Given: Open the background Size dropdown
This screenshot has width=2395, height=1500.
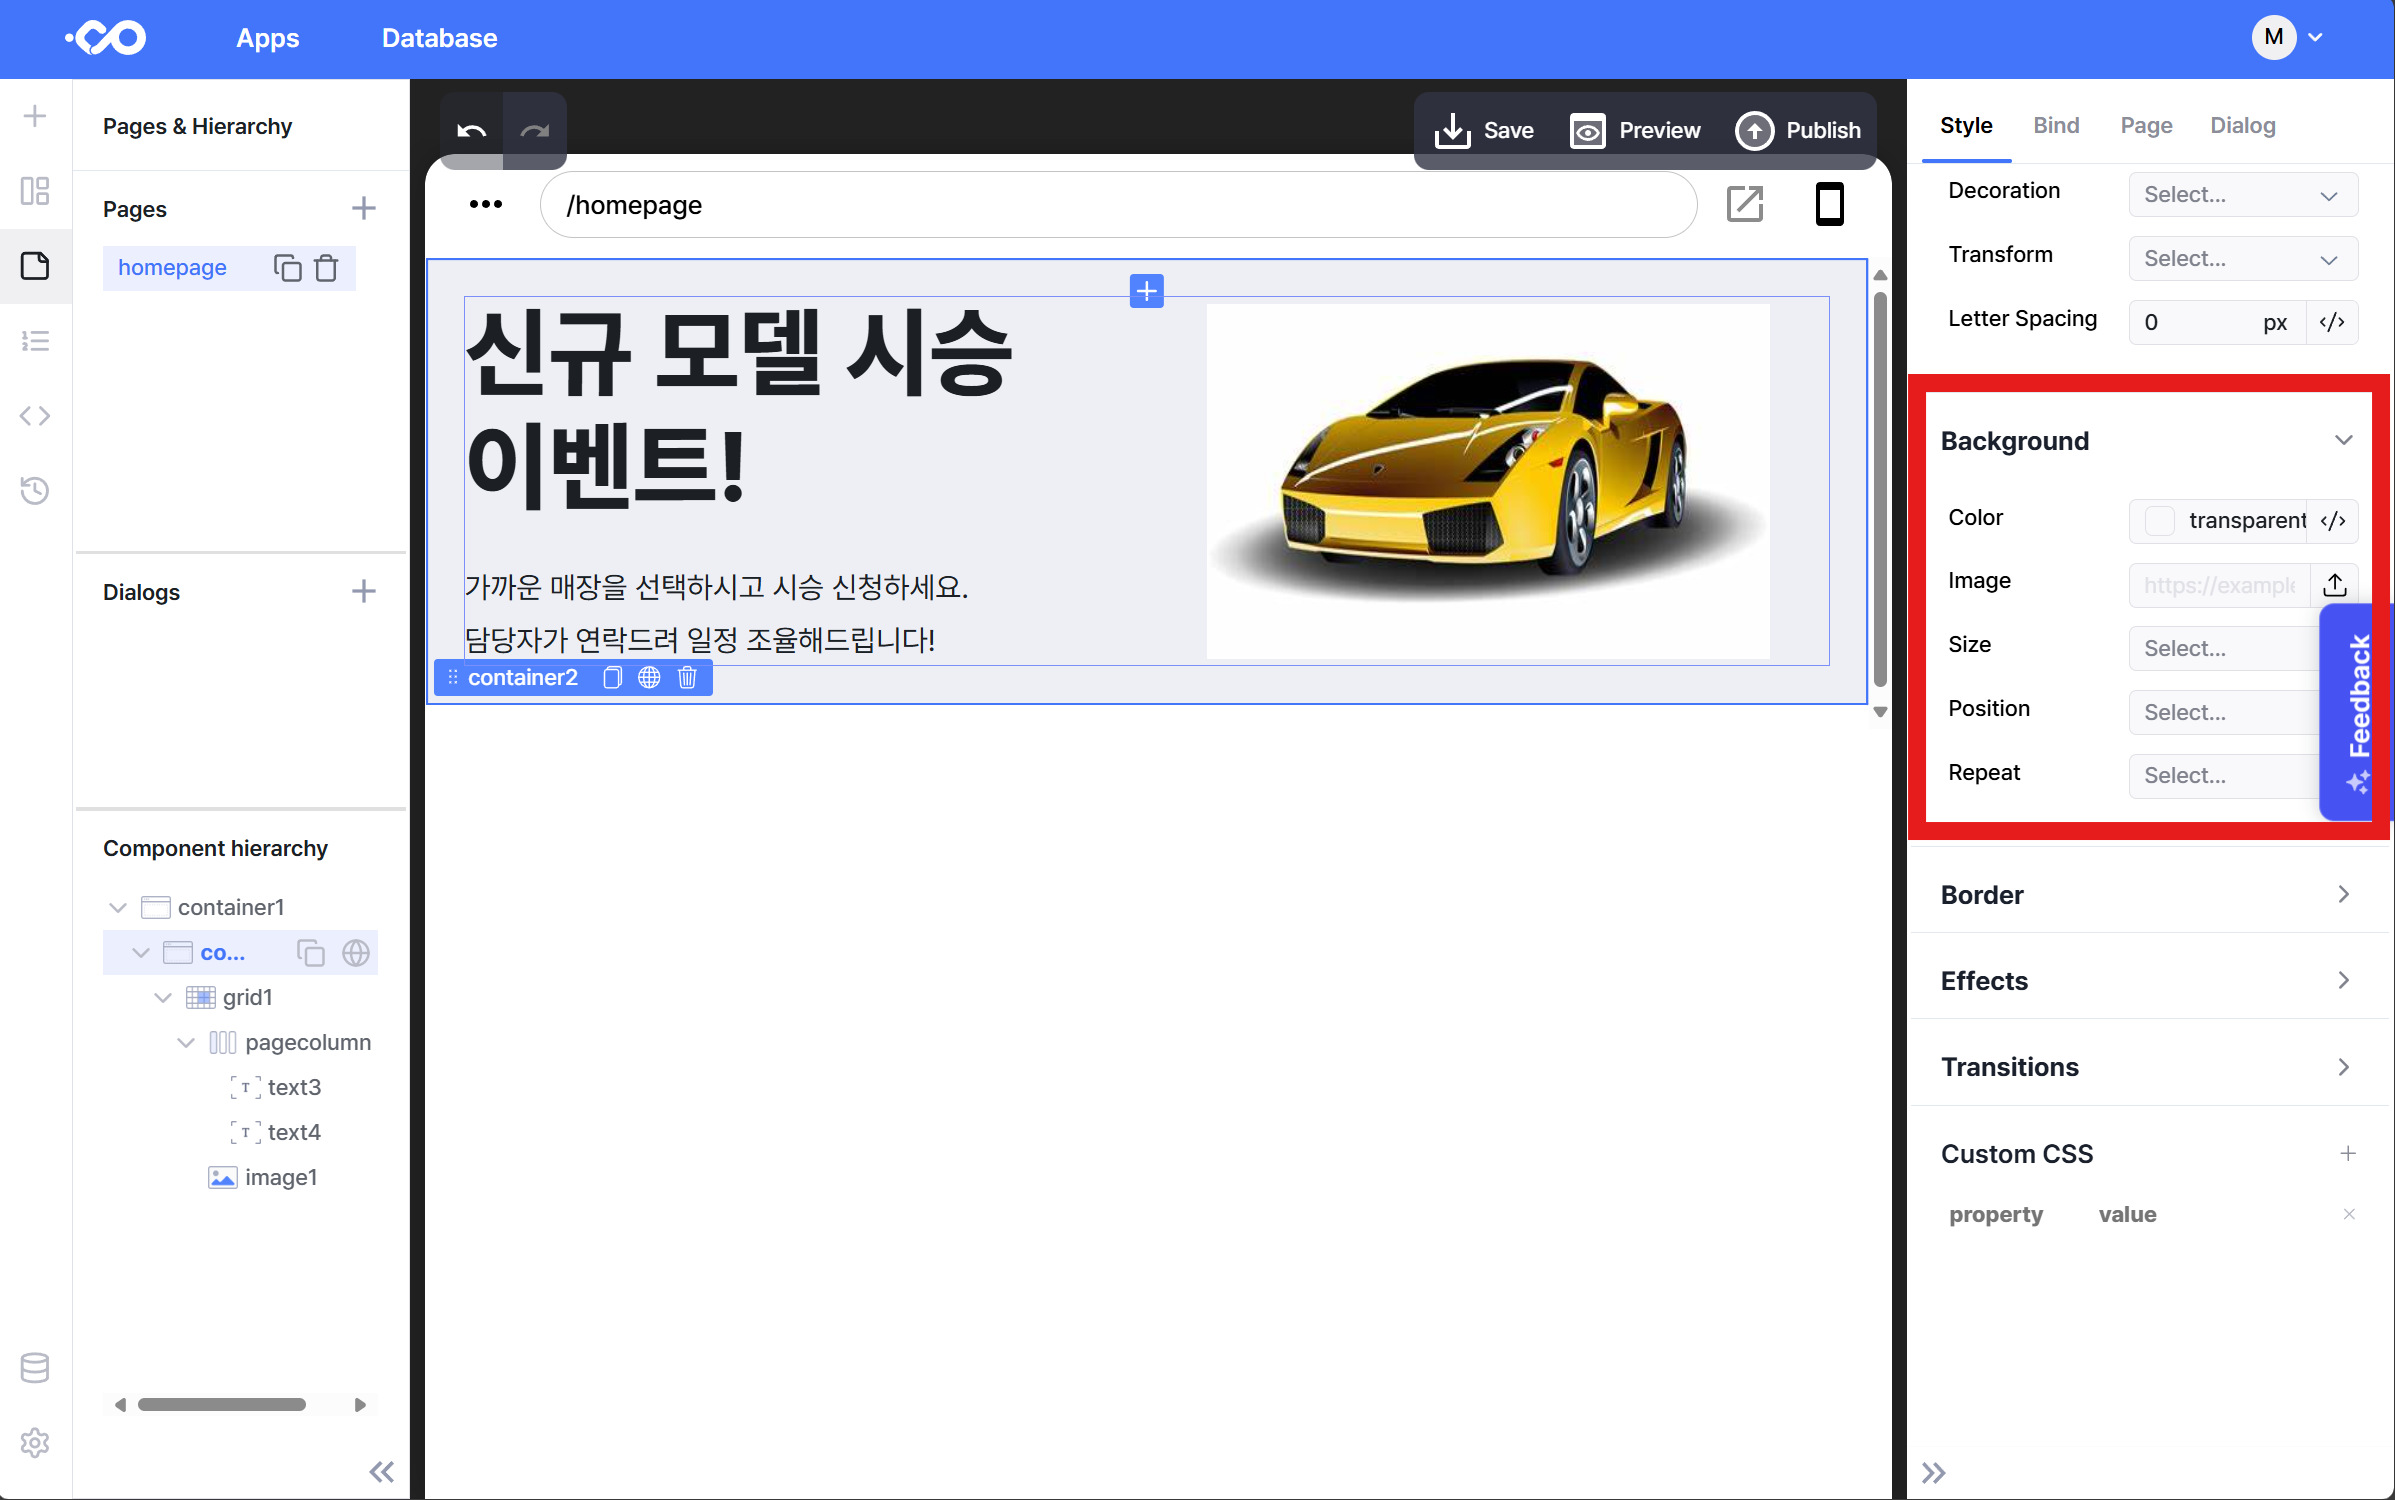Looking at the screenshot, I should [x=2224, y=648].
